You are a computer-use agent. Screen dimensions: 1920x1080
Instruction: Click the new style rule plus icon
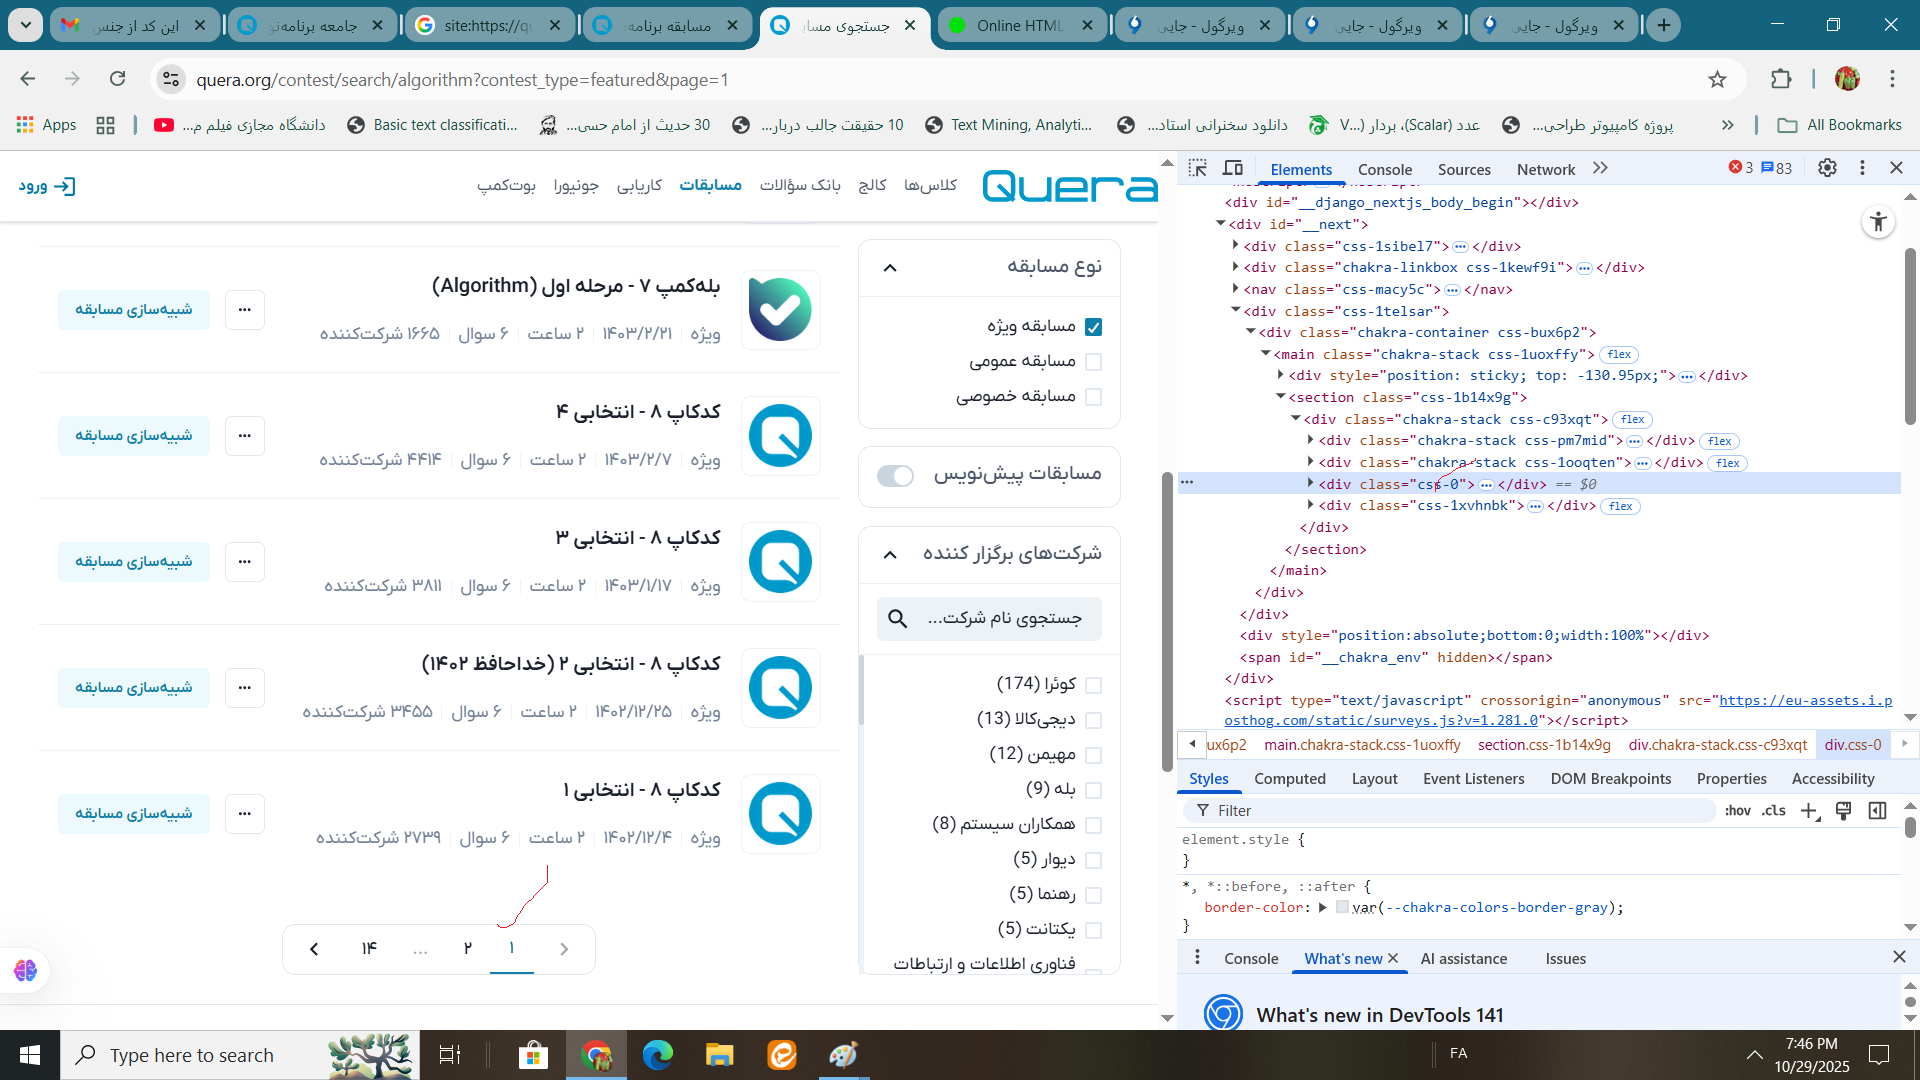coord(1809,811)
